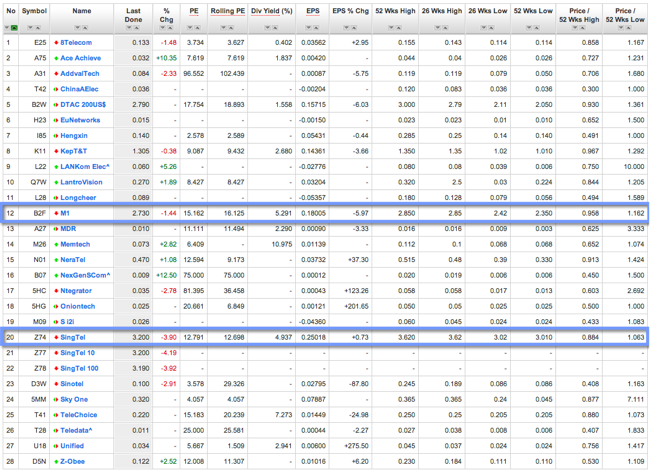Click the underlined PE column header

(194, 11)
